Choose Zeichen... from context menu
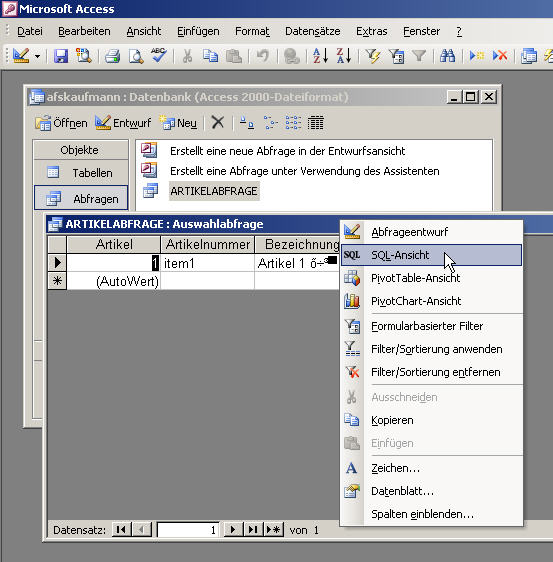Screen dimensions: 553x562 432,468
